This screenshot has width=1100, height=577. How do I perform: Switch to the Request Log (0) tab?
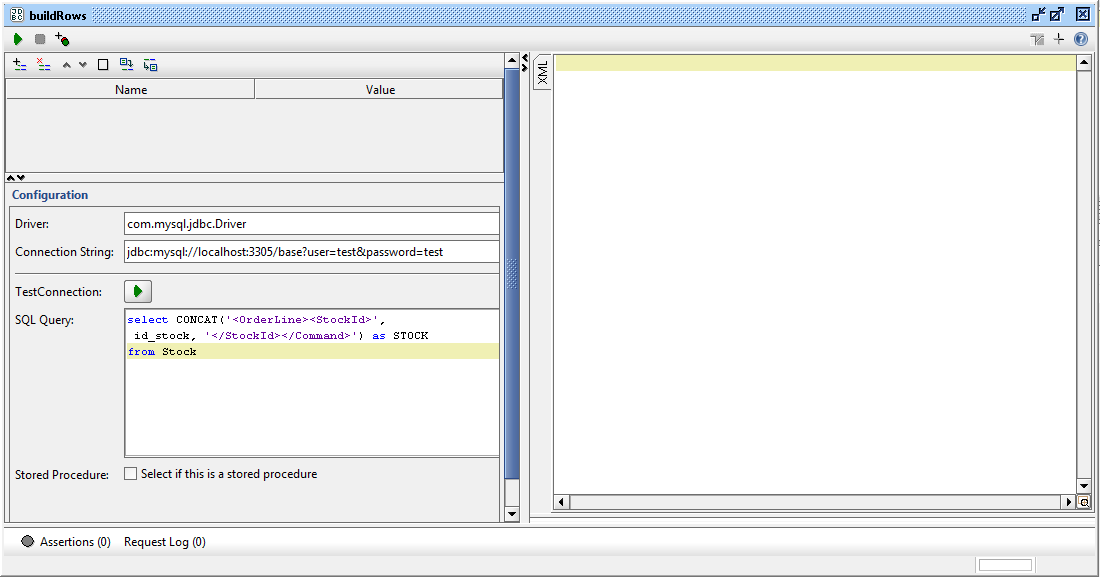pos(164,542)
